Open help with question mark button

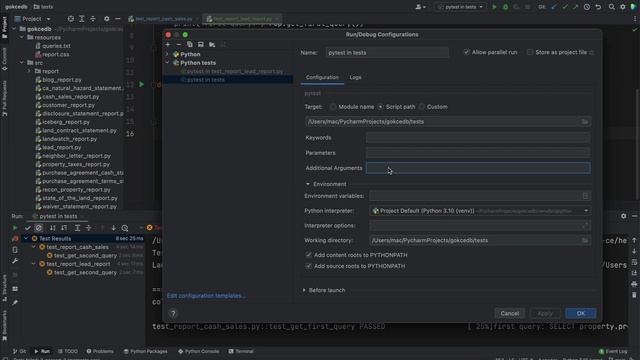(x=173, y=313)
